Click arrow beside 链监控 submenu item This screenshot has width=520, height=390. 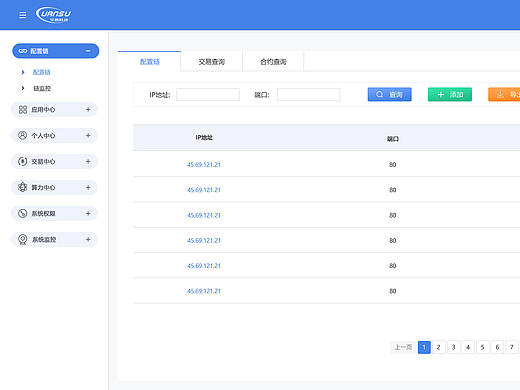click(x=23, y=88)
